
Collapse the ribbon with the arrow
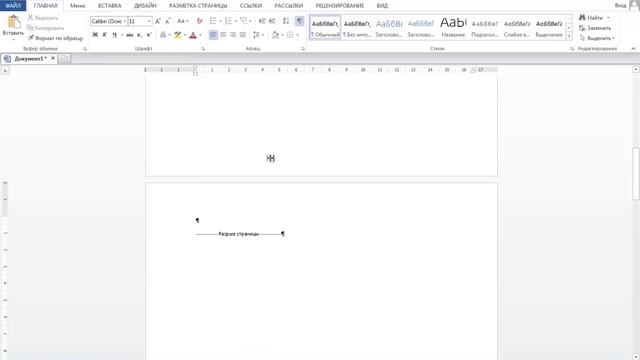click(x=633, y=49)
